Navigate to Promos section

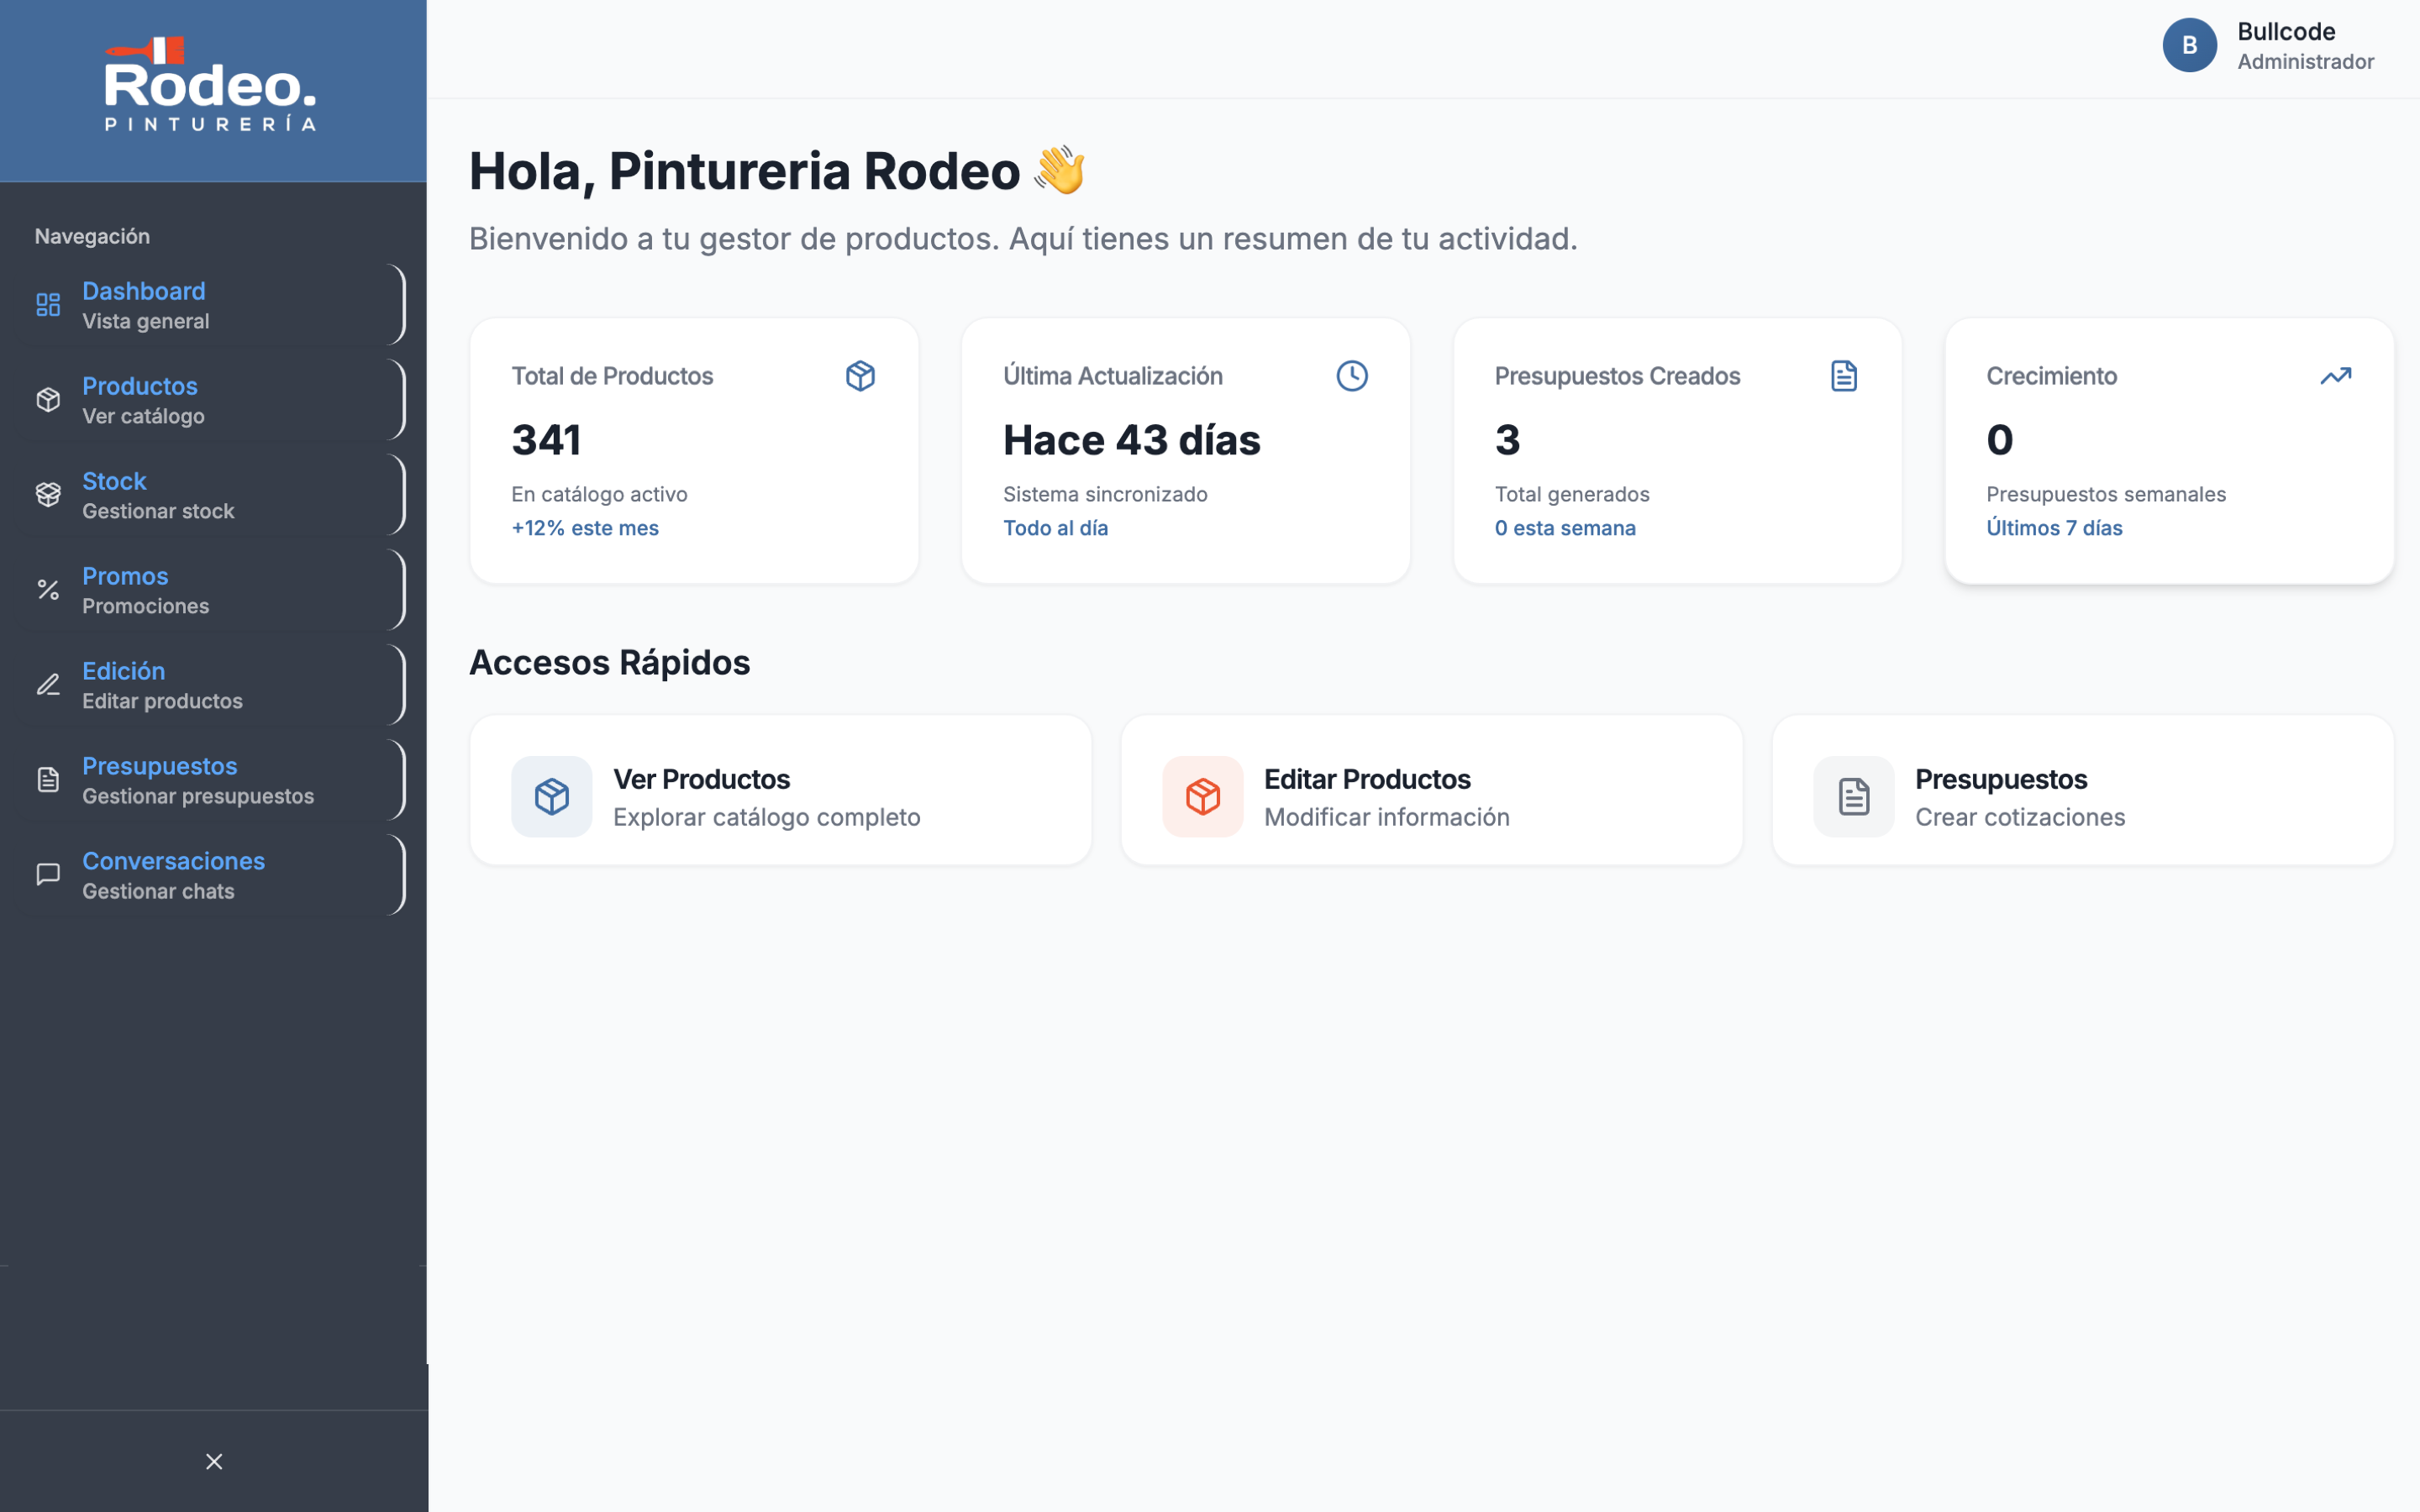point(212,589)
